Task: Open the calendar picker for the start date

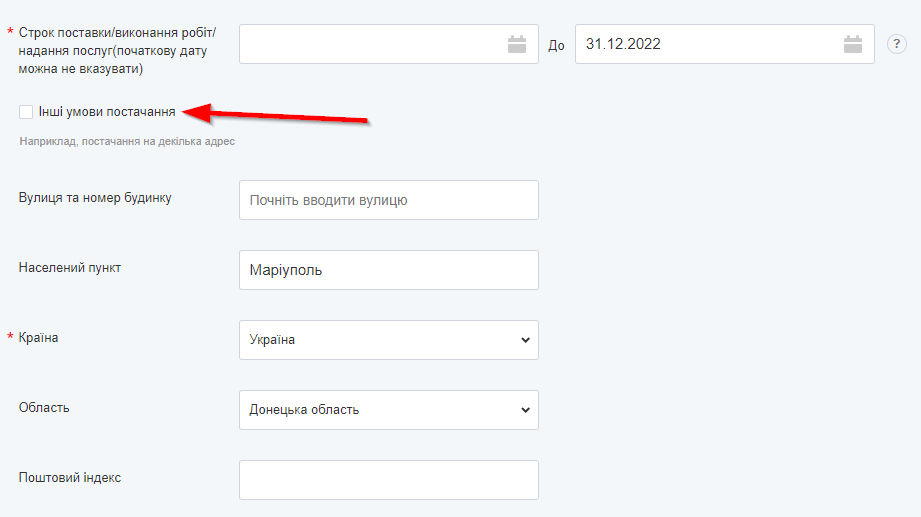Action: [x=516, y=44]
